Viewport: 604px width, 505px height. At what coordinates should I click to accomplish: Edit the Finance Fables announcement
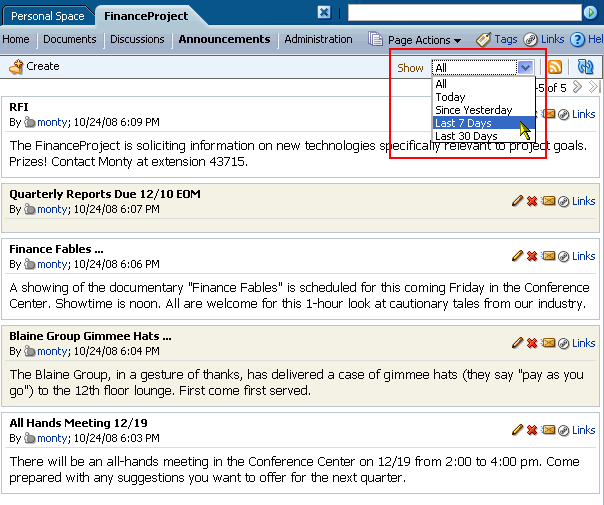(517, 256)
